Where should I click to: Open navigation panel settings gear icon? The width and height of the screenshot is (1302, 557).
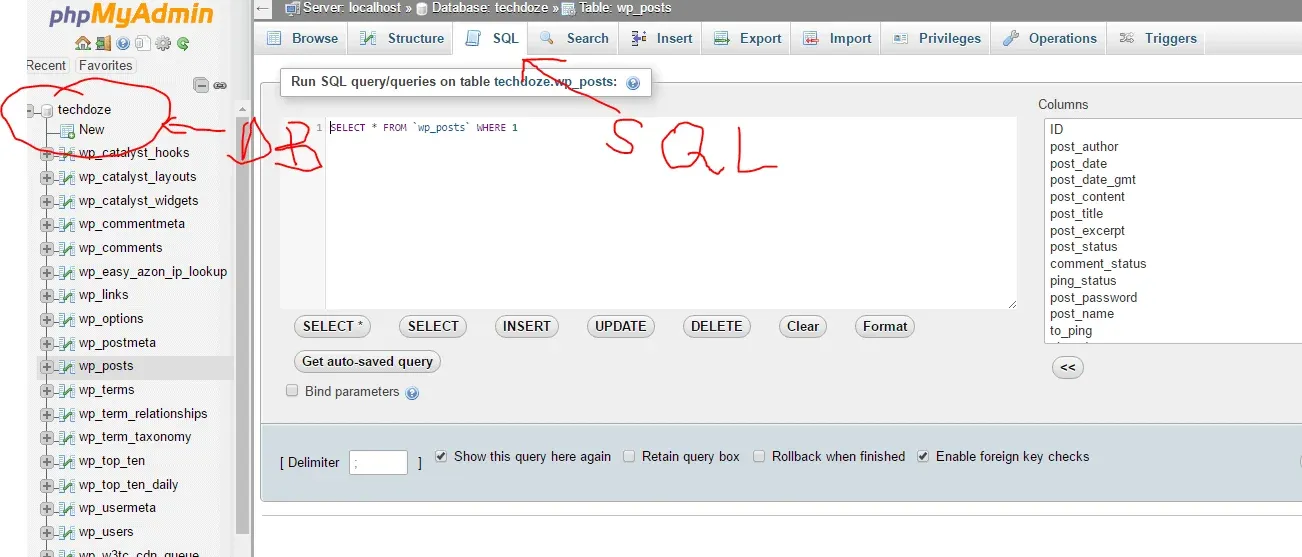[163, 43]
